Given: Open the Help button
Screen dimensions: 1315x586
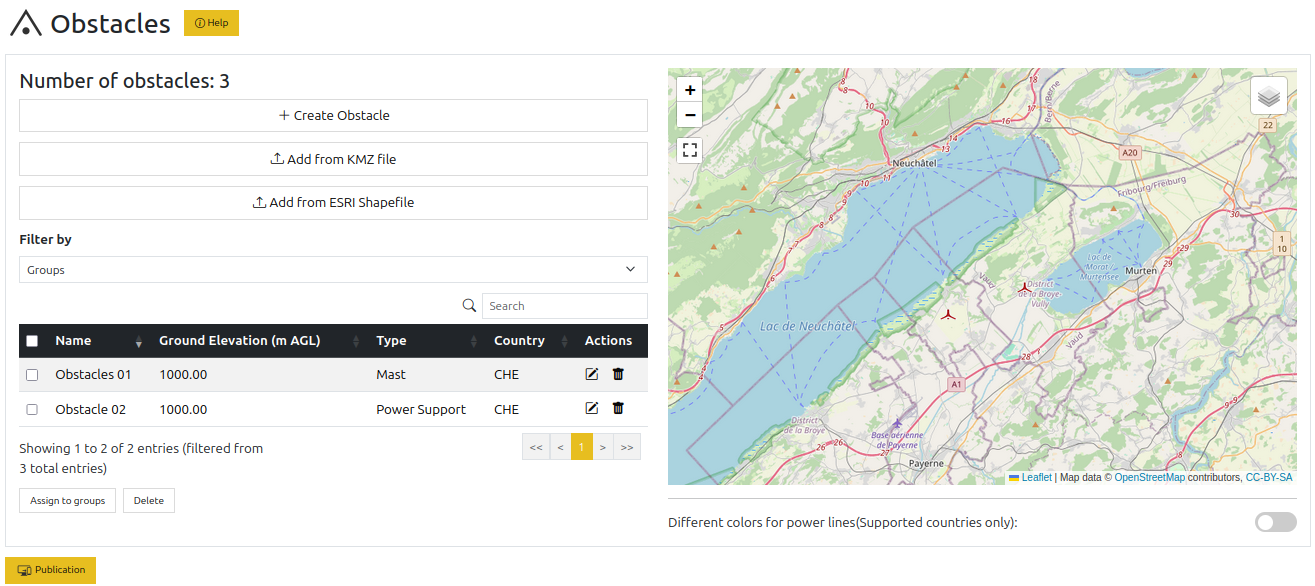Looking at the screenshot, I should [211, 23].
